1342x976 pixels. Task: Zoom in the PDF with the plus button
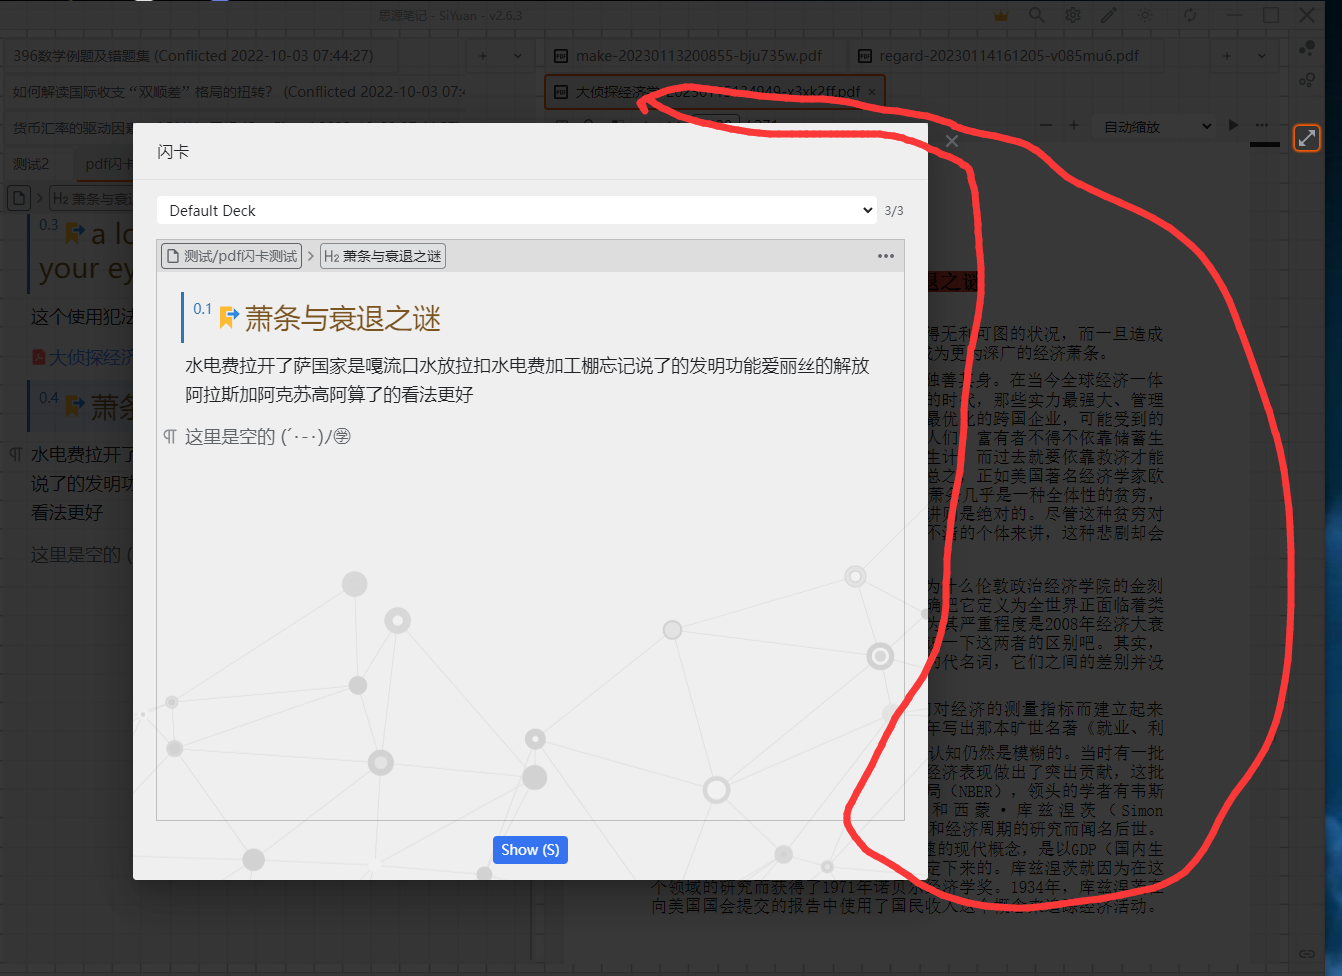click(x=1074, y=126)
